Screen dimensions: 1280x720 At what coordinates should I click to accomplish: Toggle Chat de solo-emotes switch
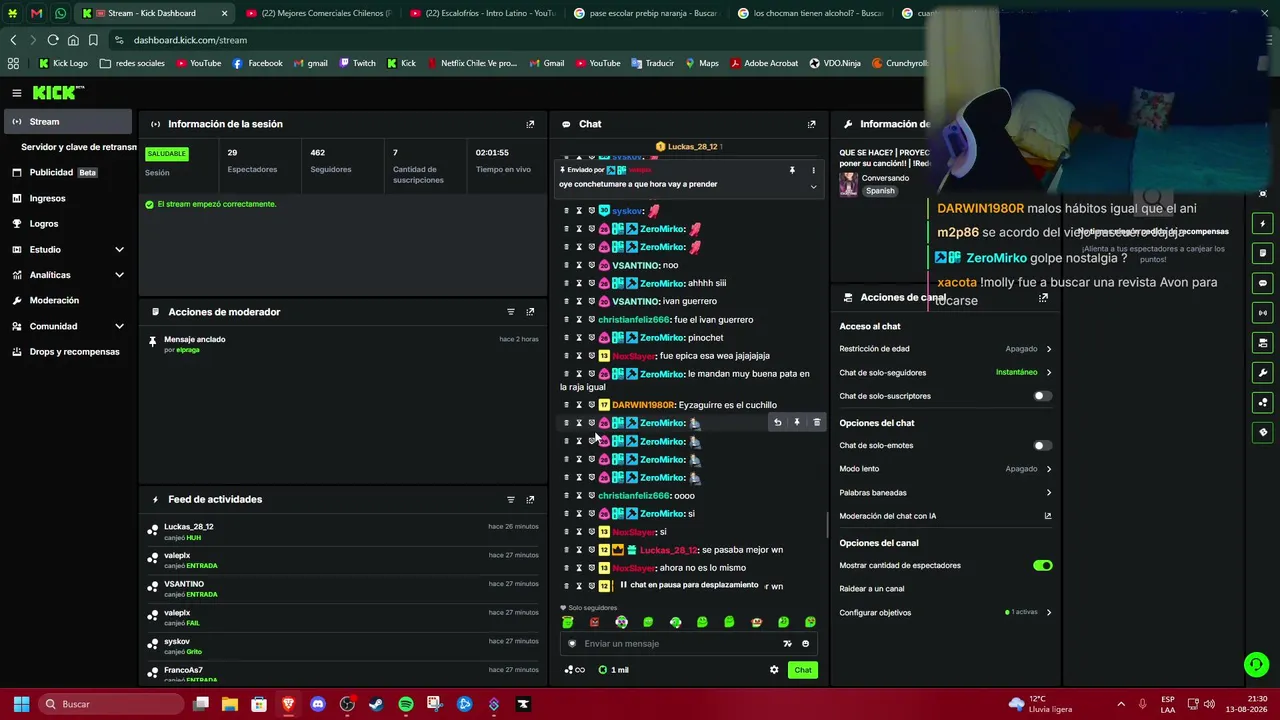[x=1042, y=446]
